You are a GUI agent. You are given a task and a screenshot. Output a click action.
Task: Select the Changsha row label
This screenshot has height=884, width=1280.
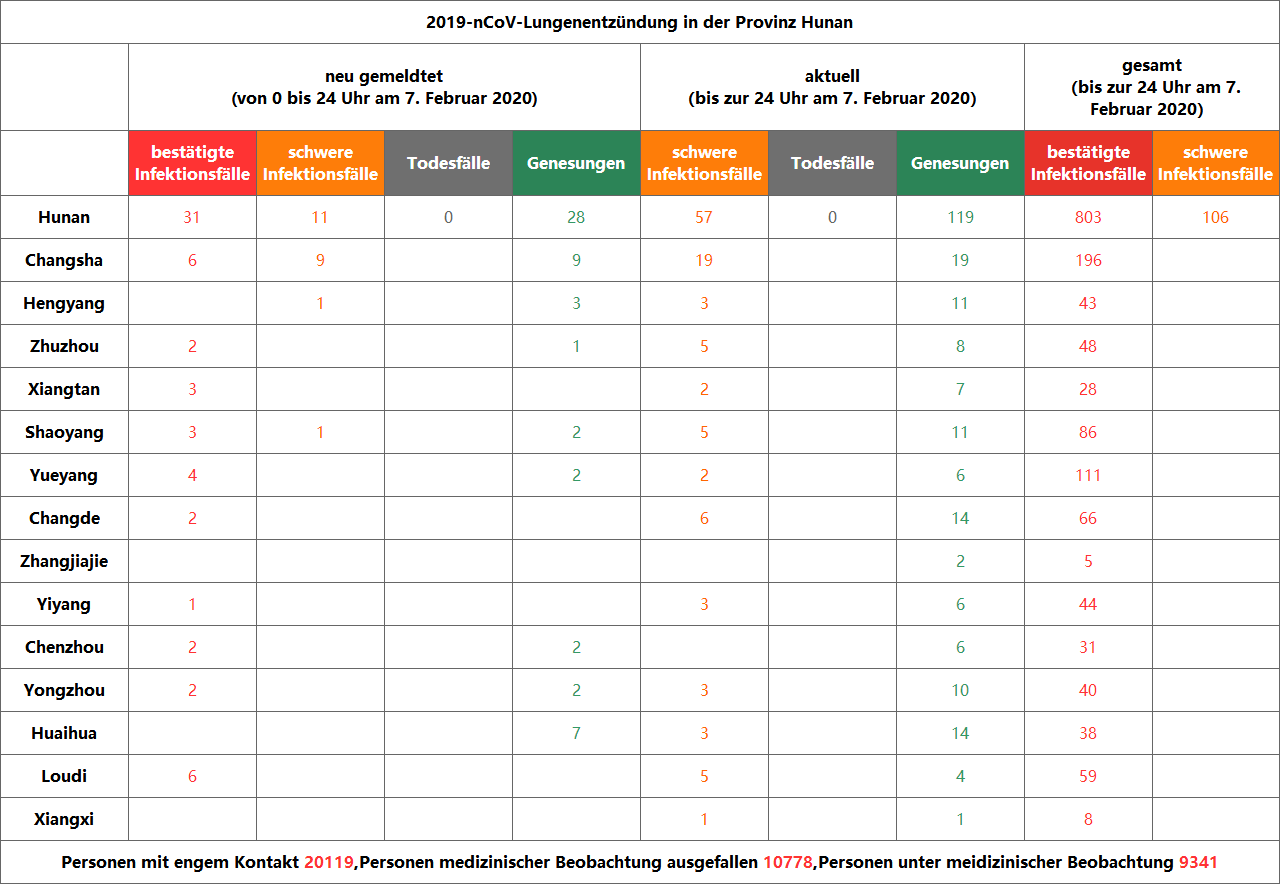tap(64, 260)
